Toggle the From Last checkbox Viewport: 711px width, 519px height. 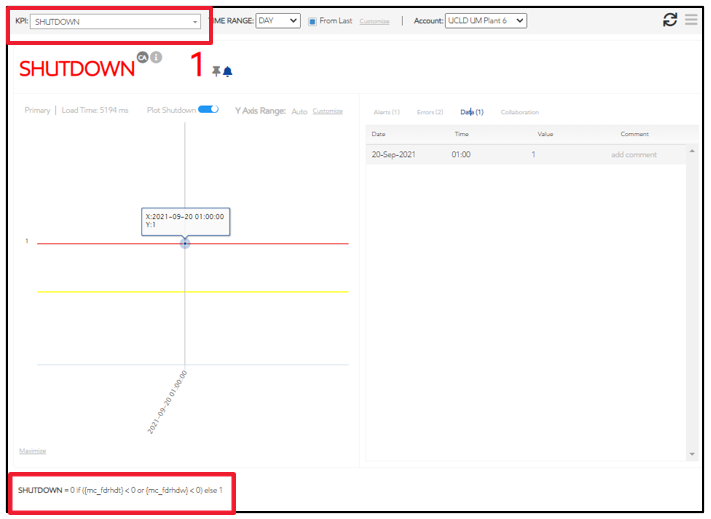312,21
